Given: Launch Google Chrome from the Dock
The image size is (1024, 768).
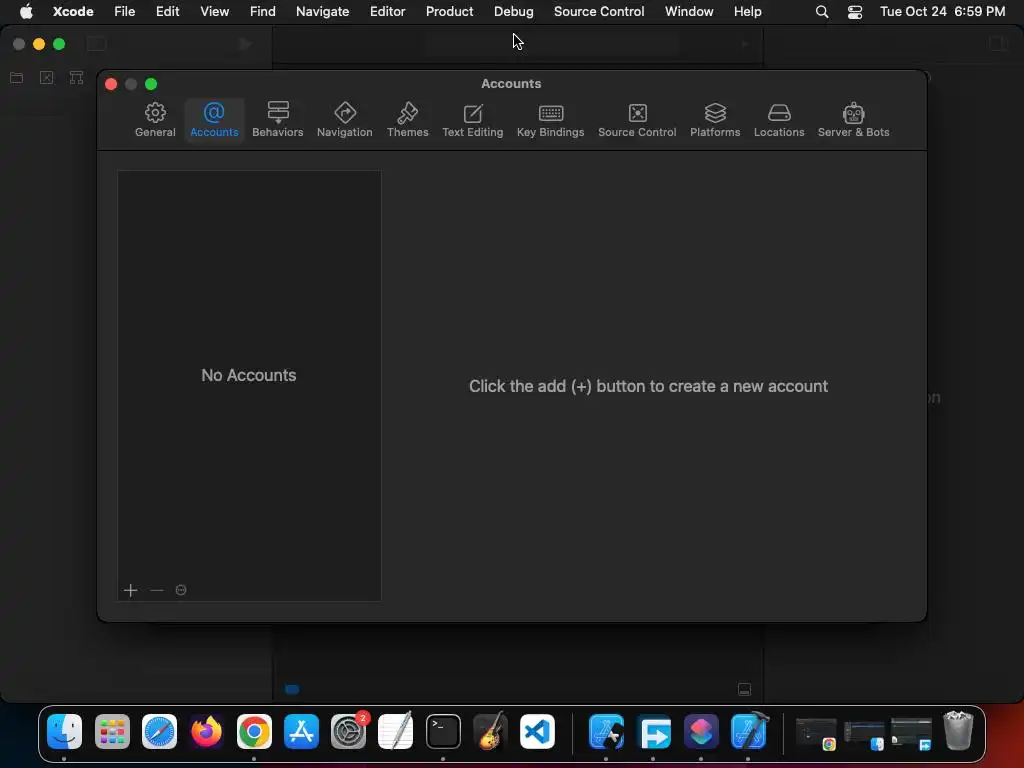Looking at the screenshot, I should pos(254,731).
